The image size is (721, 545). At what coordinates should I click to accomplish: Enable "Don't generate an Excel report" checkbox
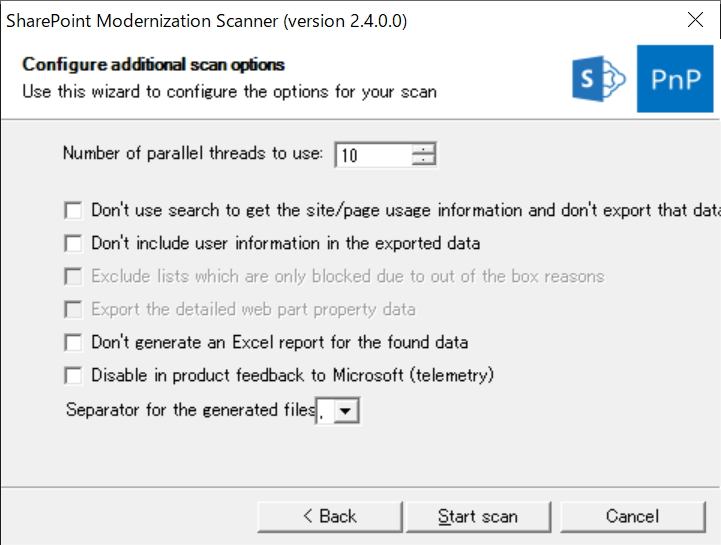[73, 343]
